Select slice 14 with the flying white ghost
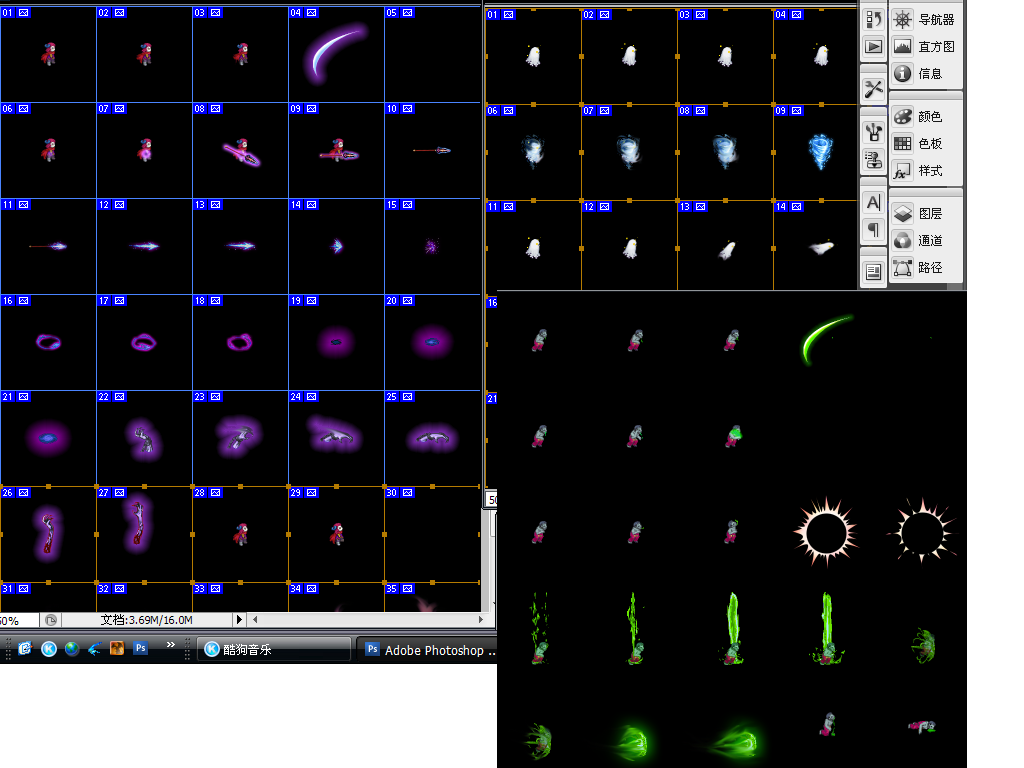Screen dimensions: 1024x768 click(815, 248)
